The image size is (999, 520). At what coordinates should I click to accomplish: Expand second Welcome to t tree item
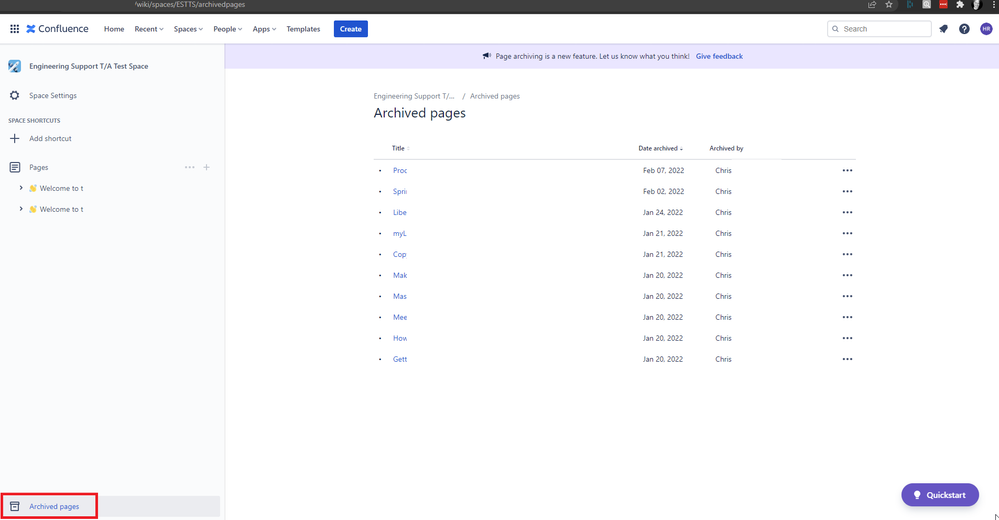21,209
